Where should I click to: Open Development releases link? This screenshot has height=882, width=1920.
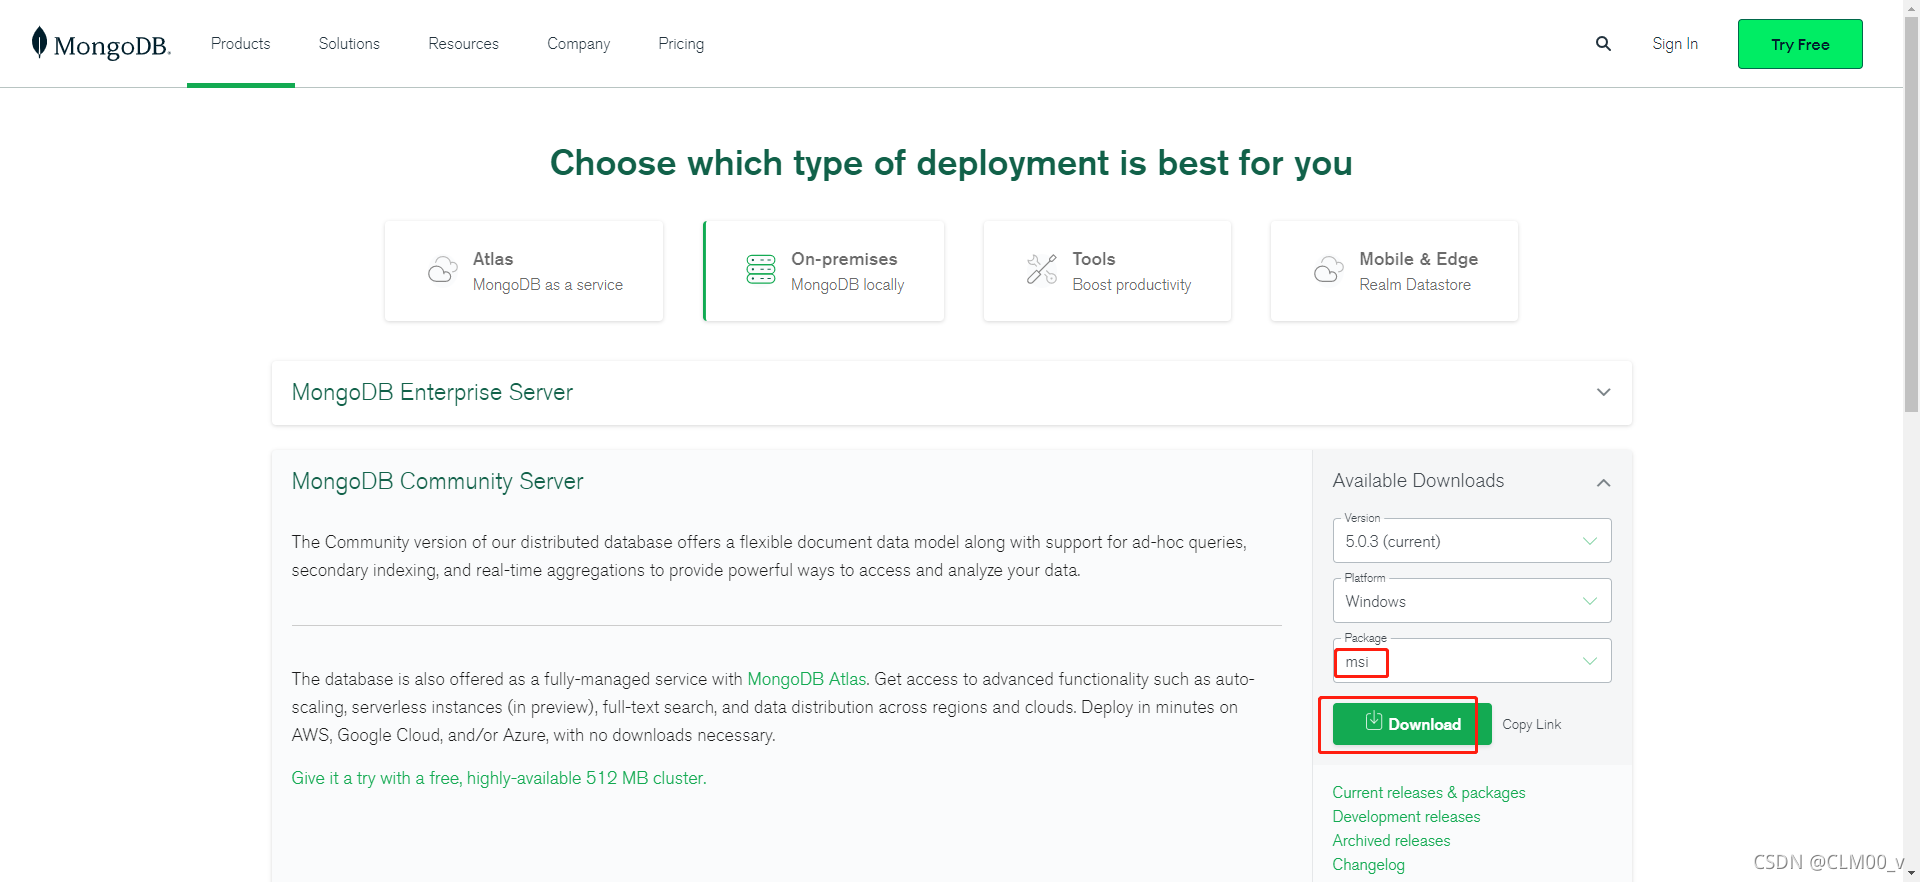point(1406,816)
